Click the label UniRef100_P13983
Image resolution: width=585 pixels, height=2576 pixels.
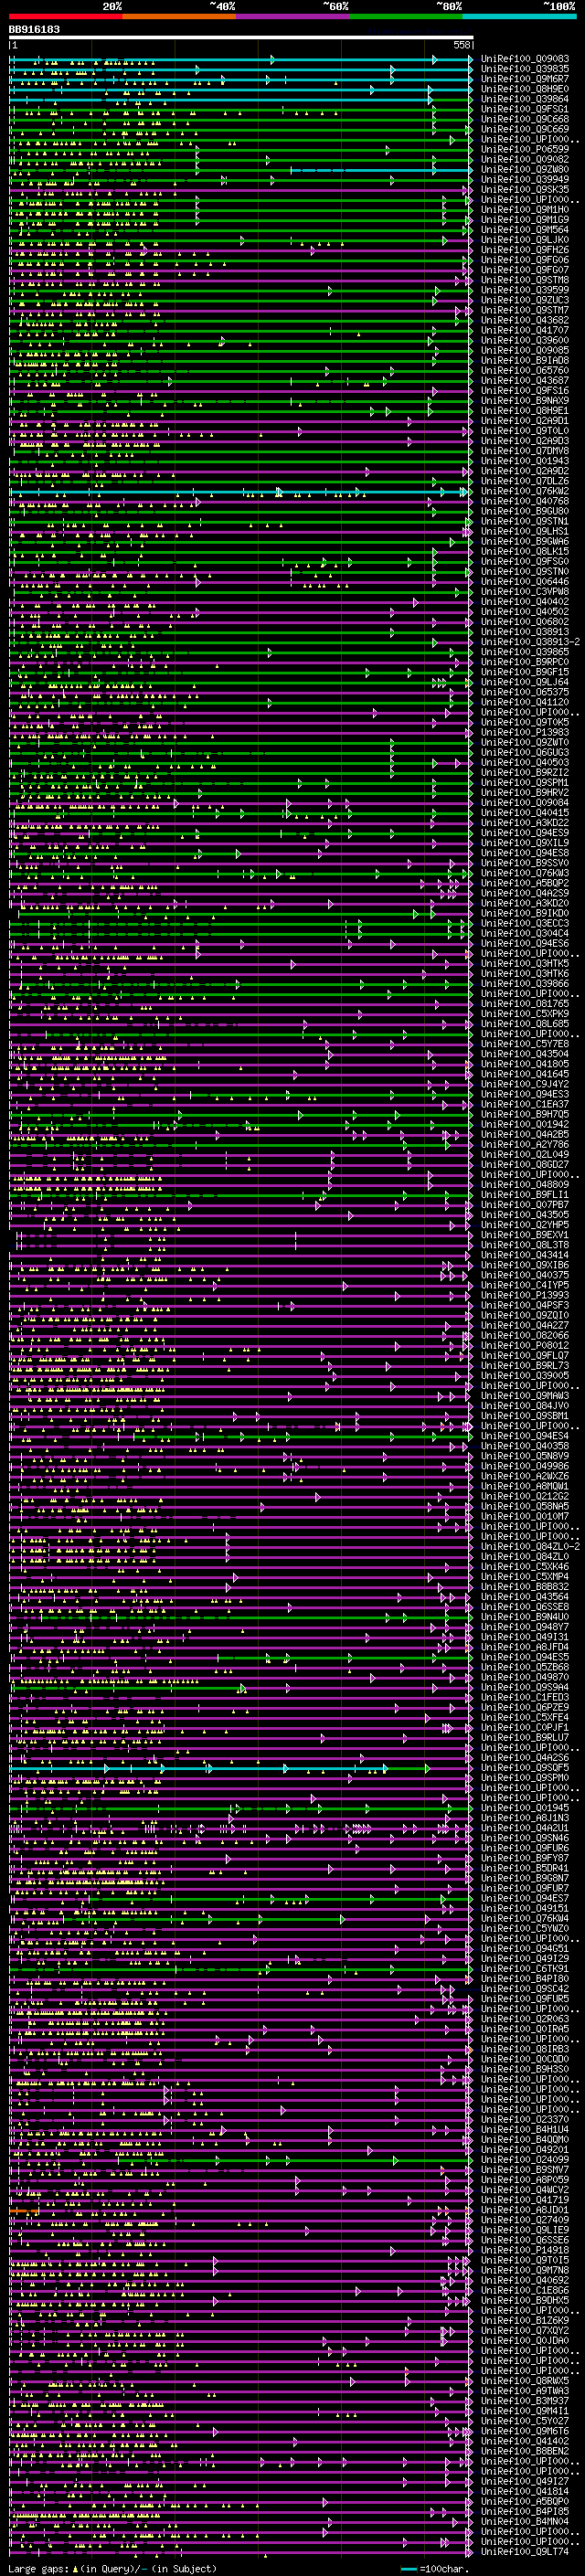pyautogui.click(x=525, y=733)
